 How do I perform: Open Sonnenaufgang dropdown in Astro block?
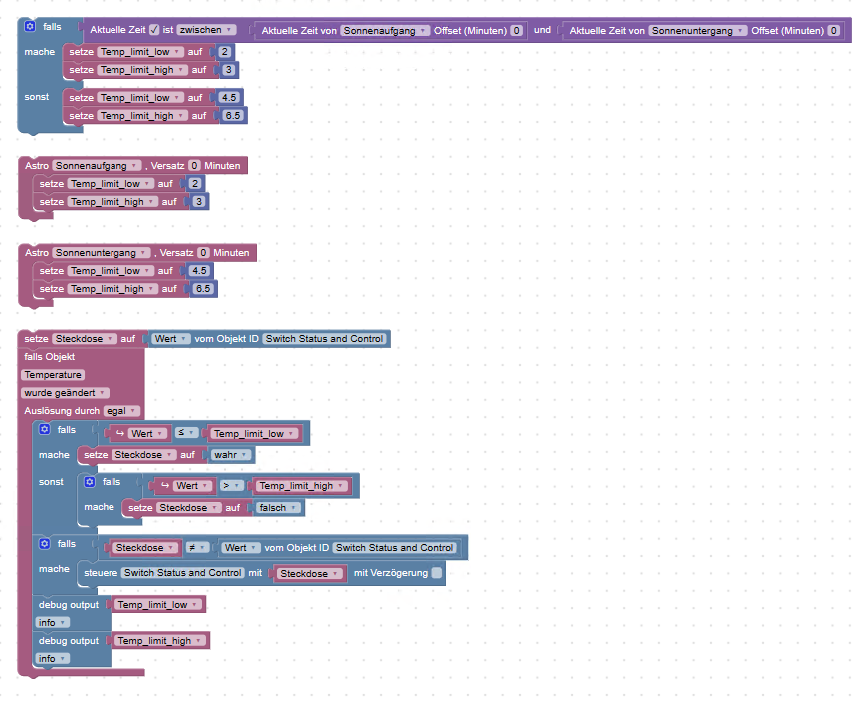[96, 165]
